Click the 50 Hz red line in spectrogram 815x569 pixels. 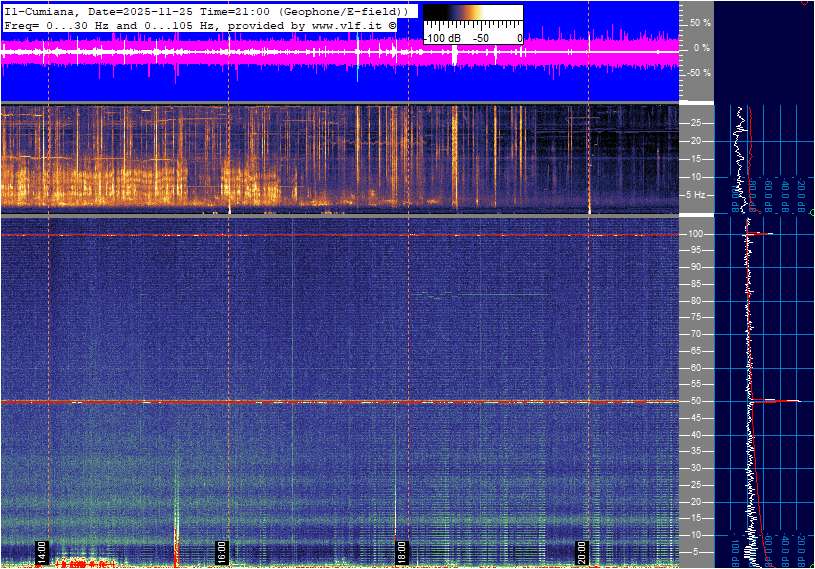tap(340, 402)
